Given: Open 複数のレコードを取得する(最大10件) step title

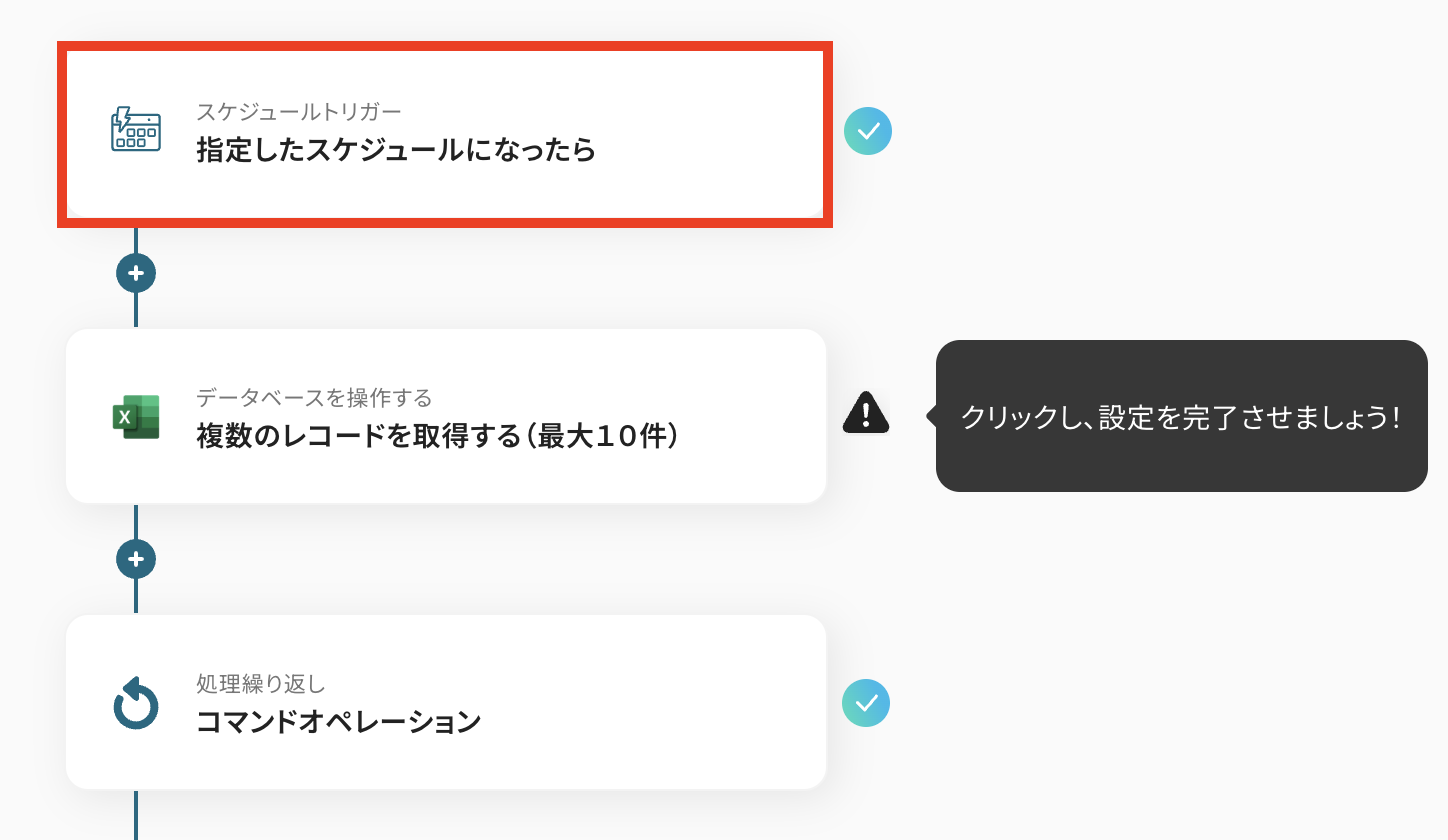Looking at the screenshot, I should [438, 437].
